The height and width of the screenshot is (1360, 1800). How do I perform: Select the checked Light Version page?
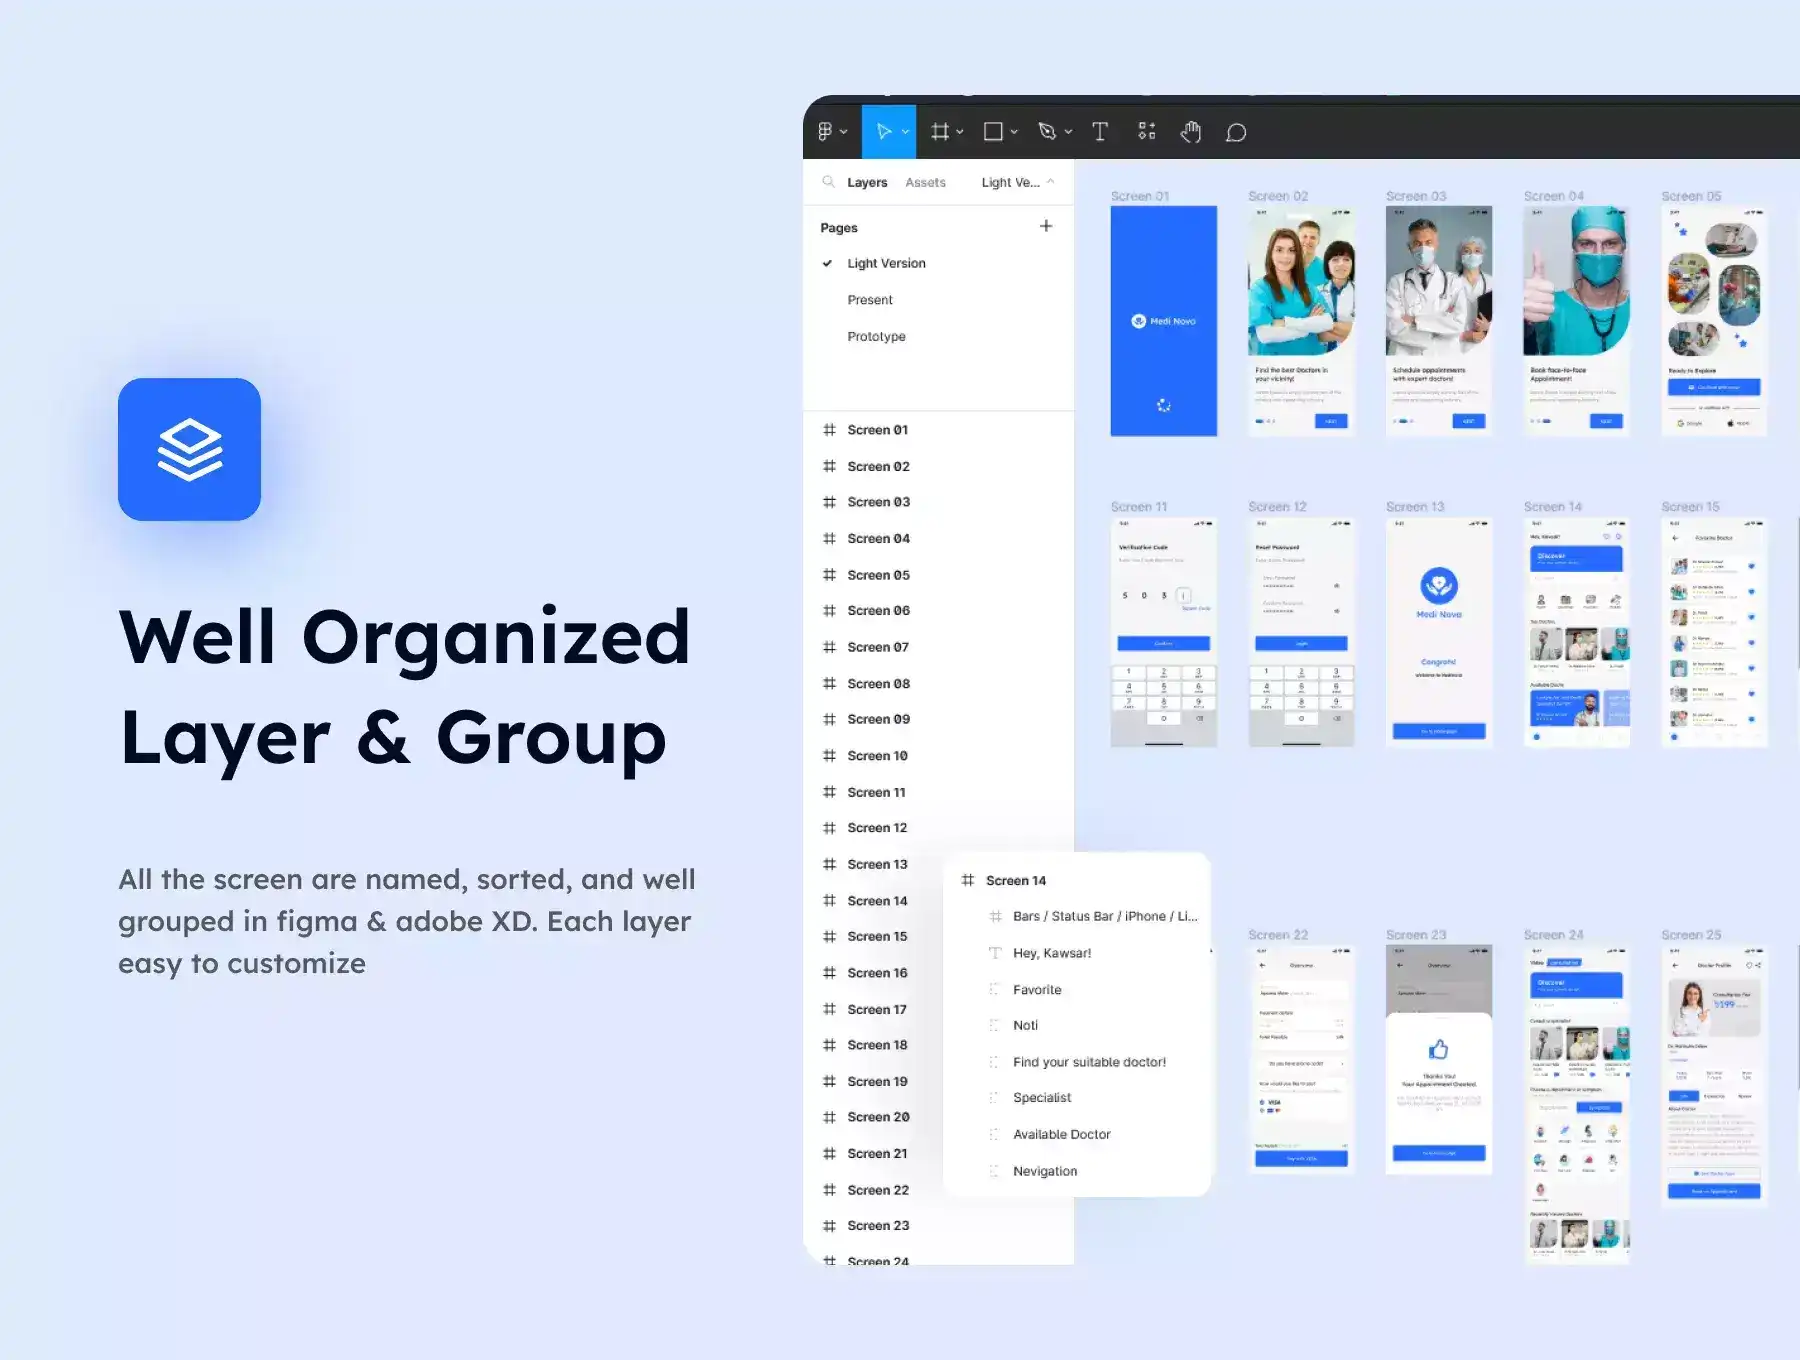886,263
